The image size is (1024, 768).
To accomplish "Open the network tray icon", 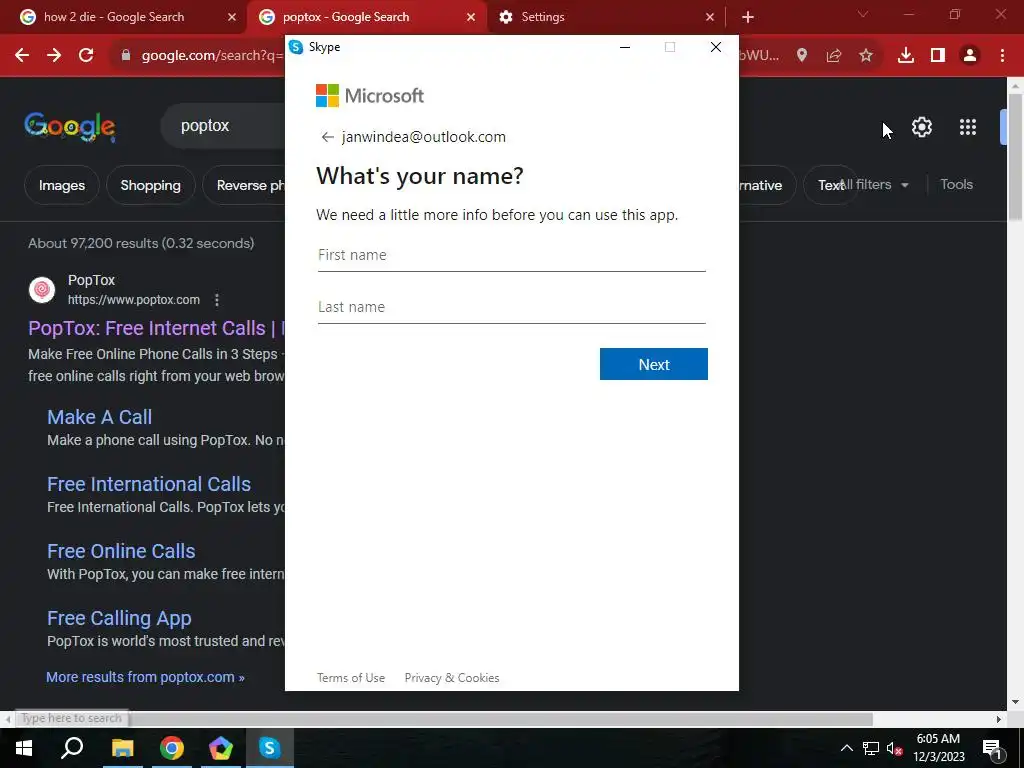I will point(871,748).
